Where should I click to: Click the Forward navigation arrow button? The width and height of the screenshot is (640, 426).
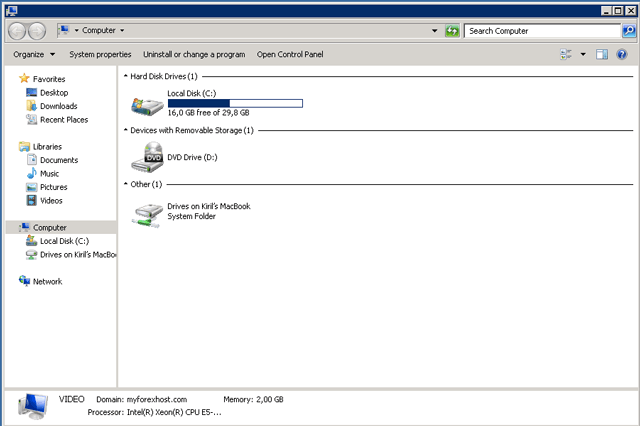click(x=37, y=31)
